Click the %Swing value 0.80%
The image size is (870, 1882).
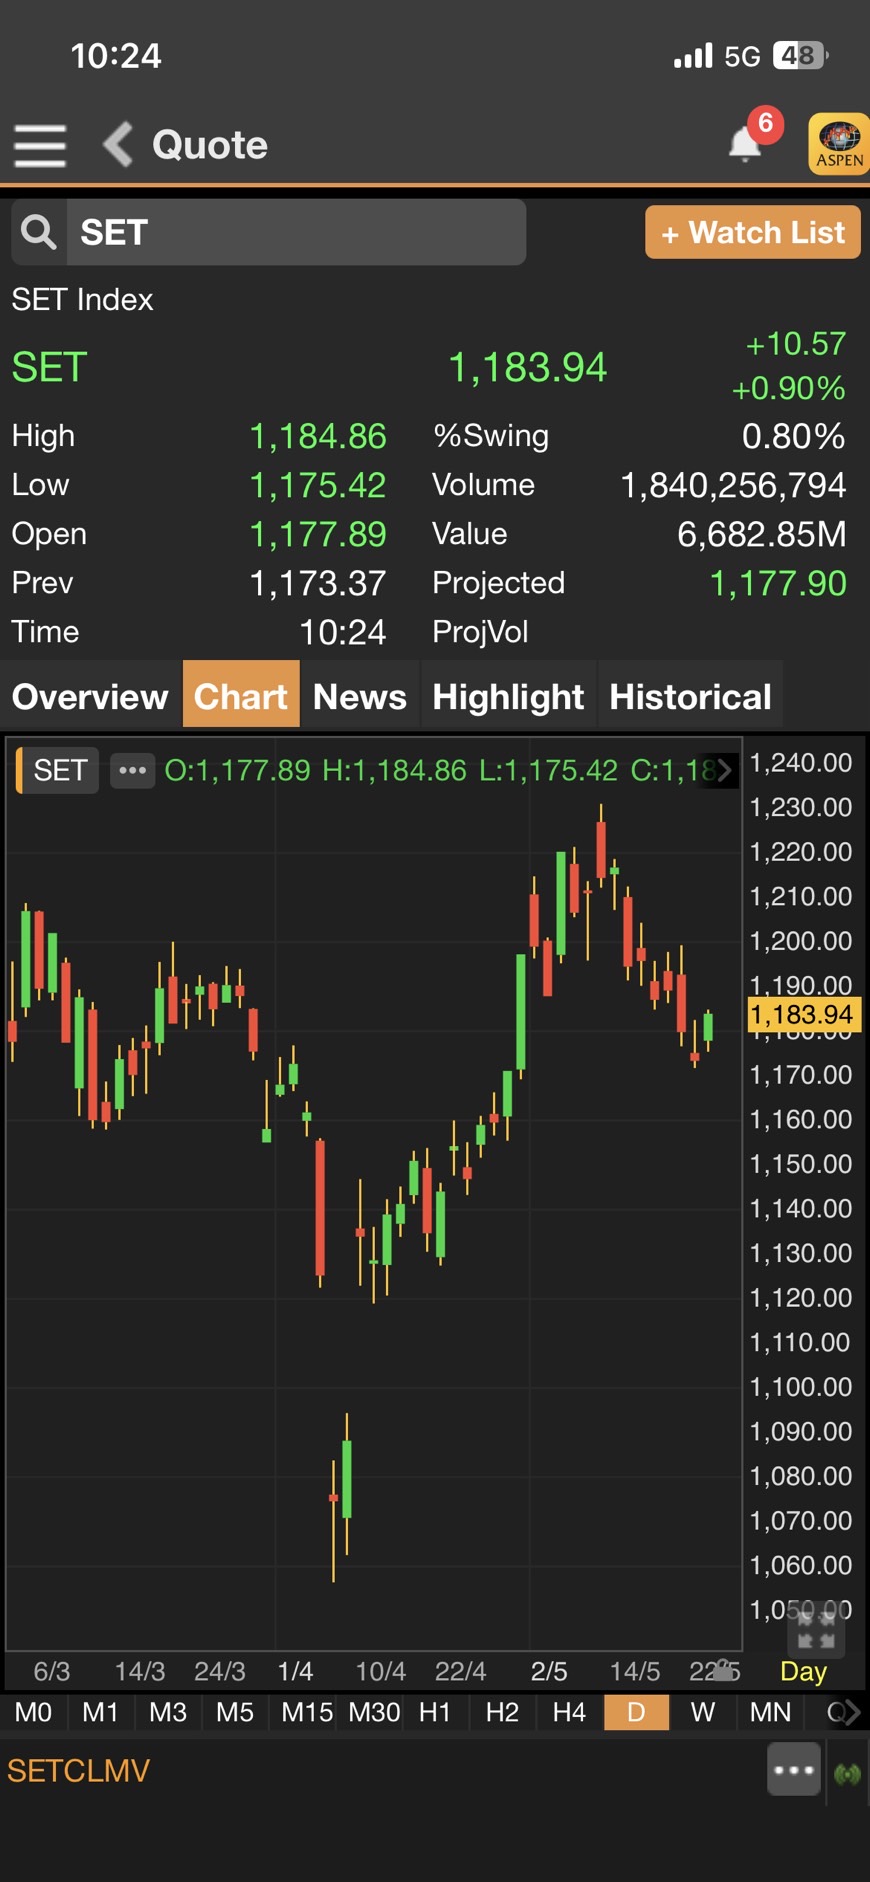[794, 436]
